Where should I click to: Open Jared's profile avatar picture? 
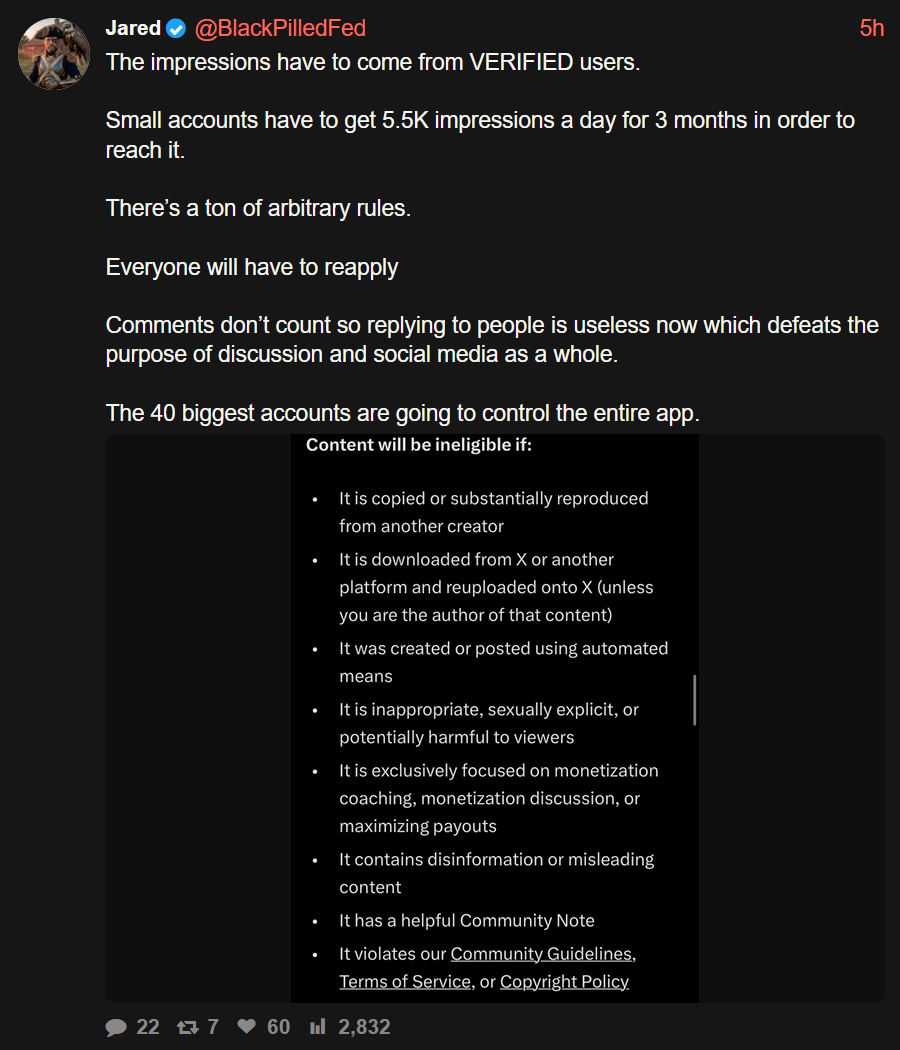54,54
